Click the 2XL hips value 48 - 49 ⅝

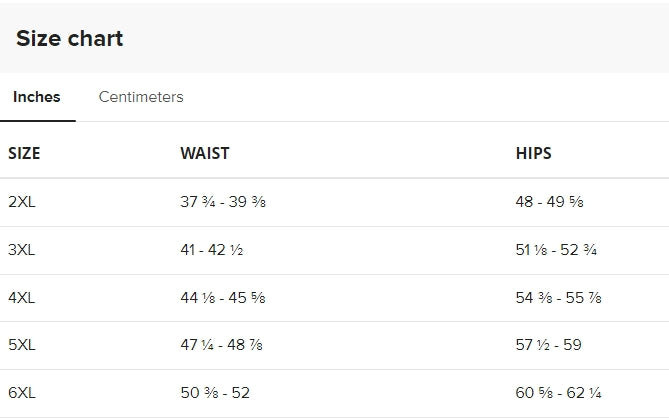549,201
